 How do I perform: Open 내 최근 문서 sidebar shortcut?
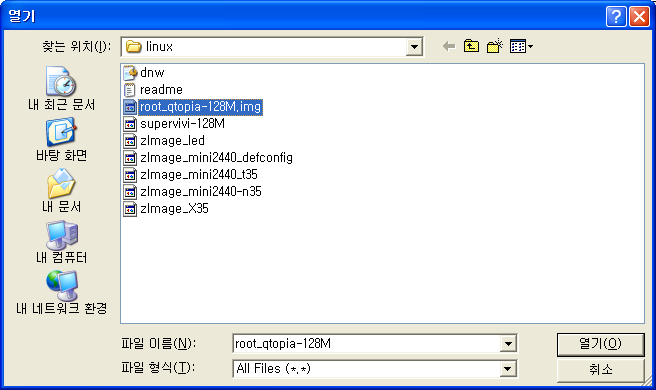coord(61,88)
